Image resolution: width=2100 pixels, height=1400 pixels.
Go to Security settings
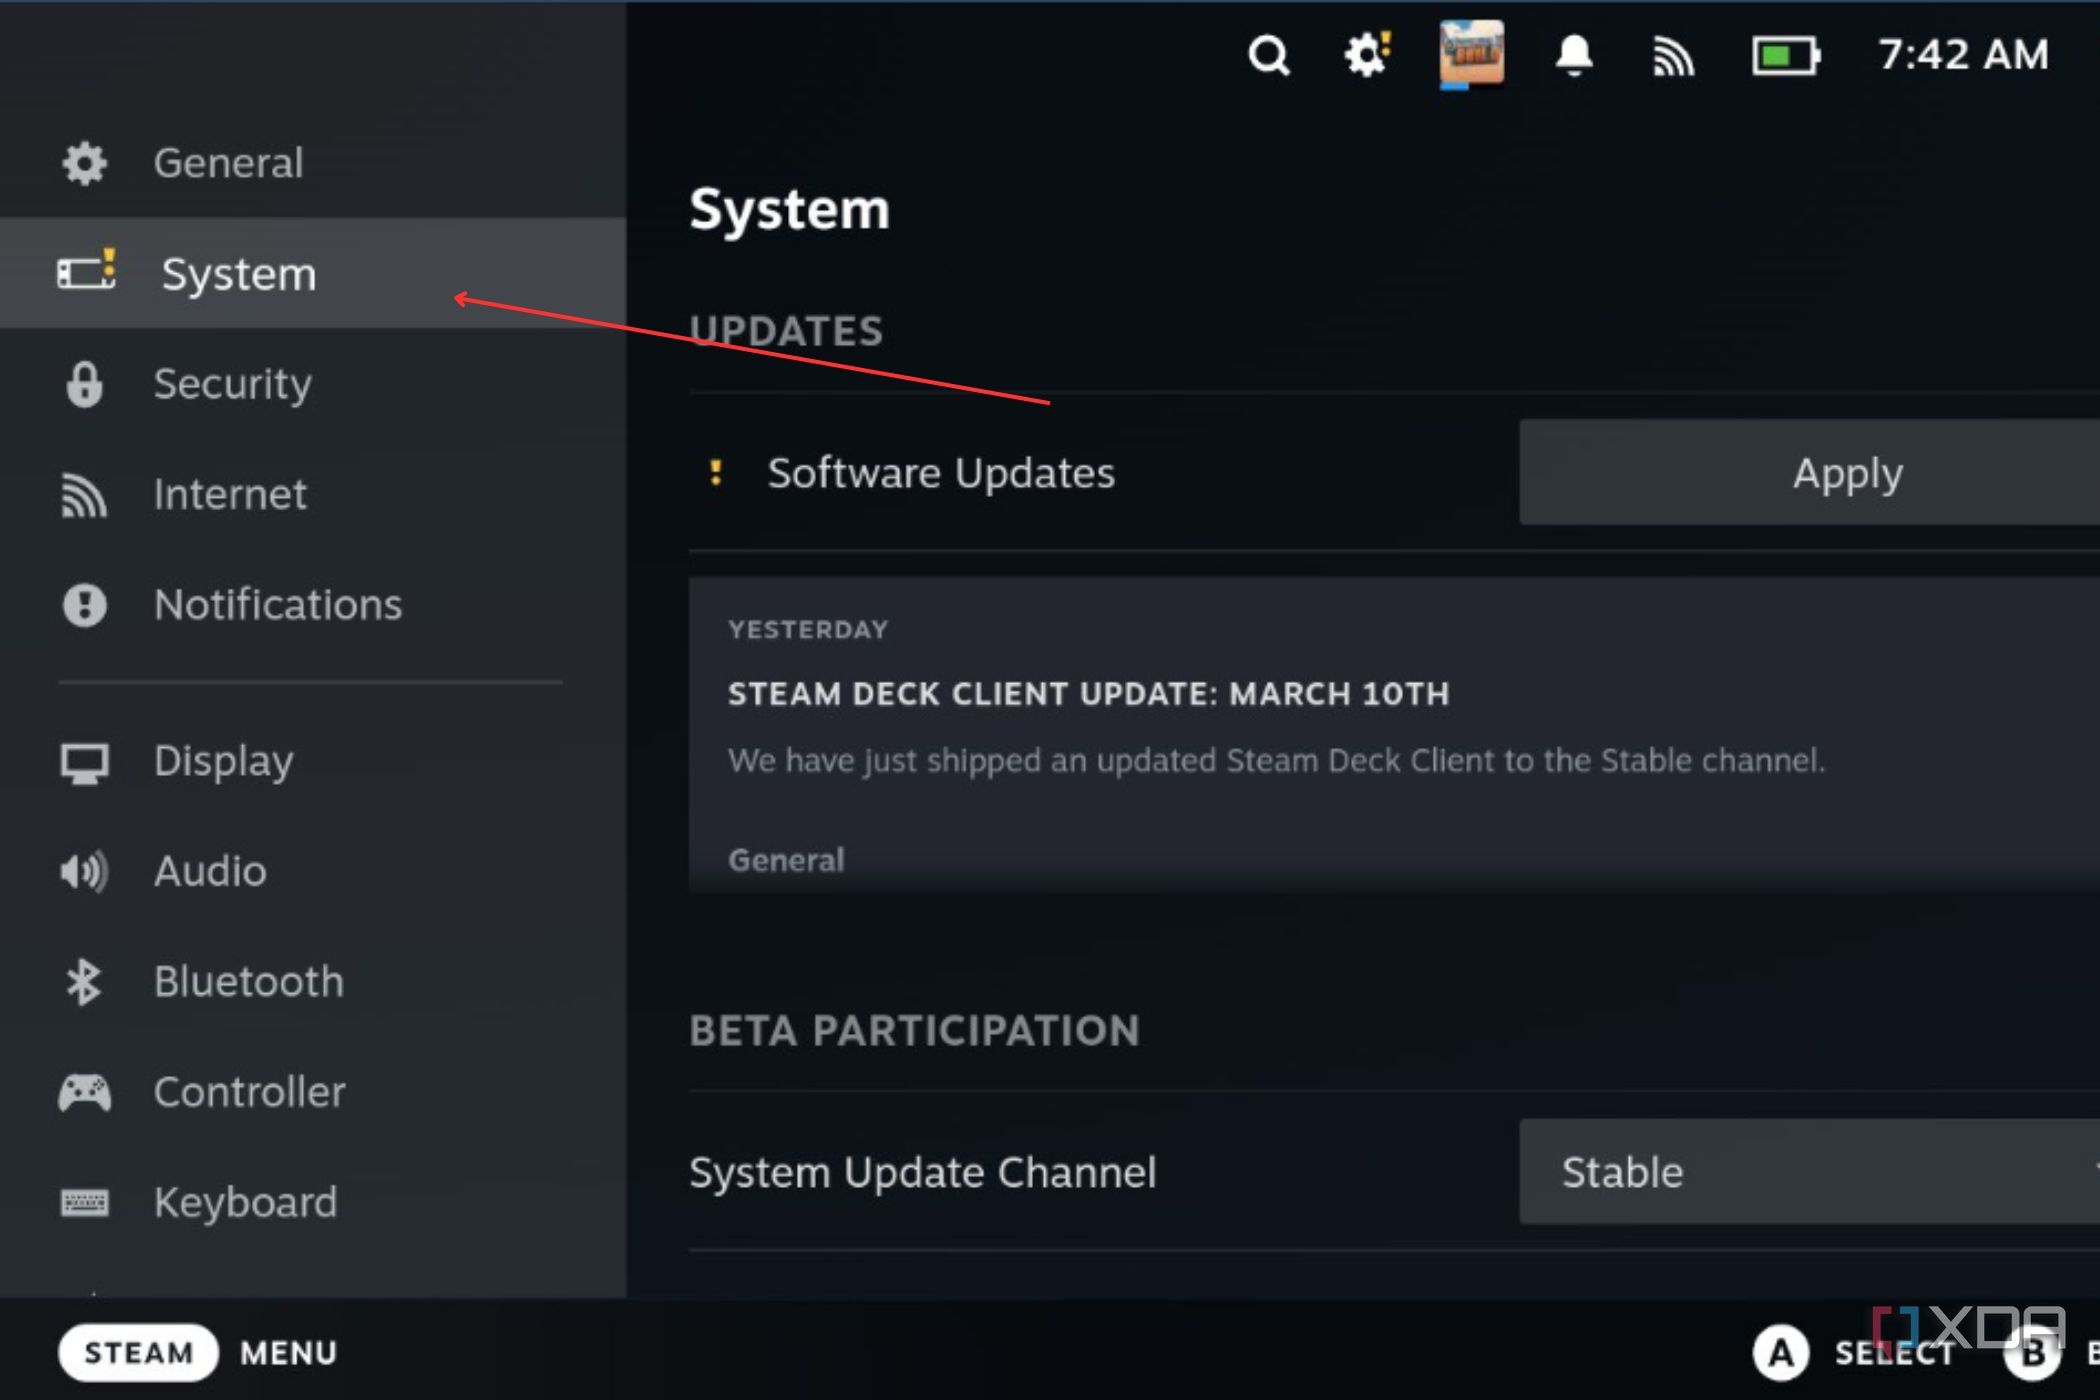313,384
